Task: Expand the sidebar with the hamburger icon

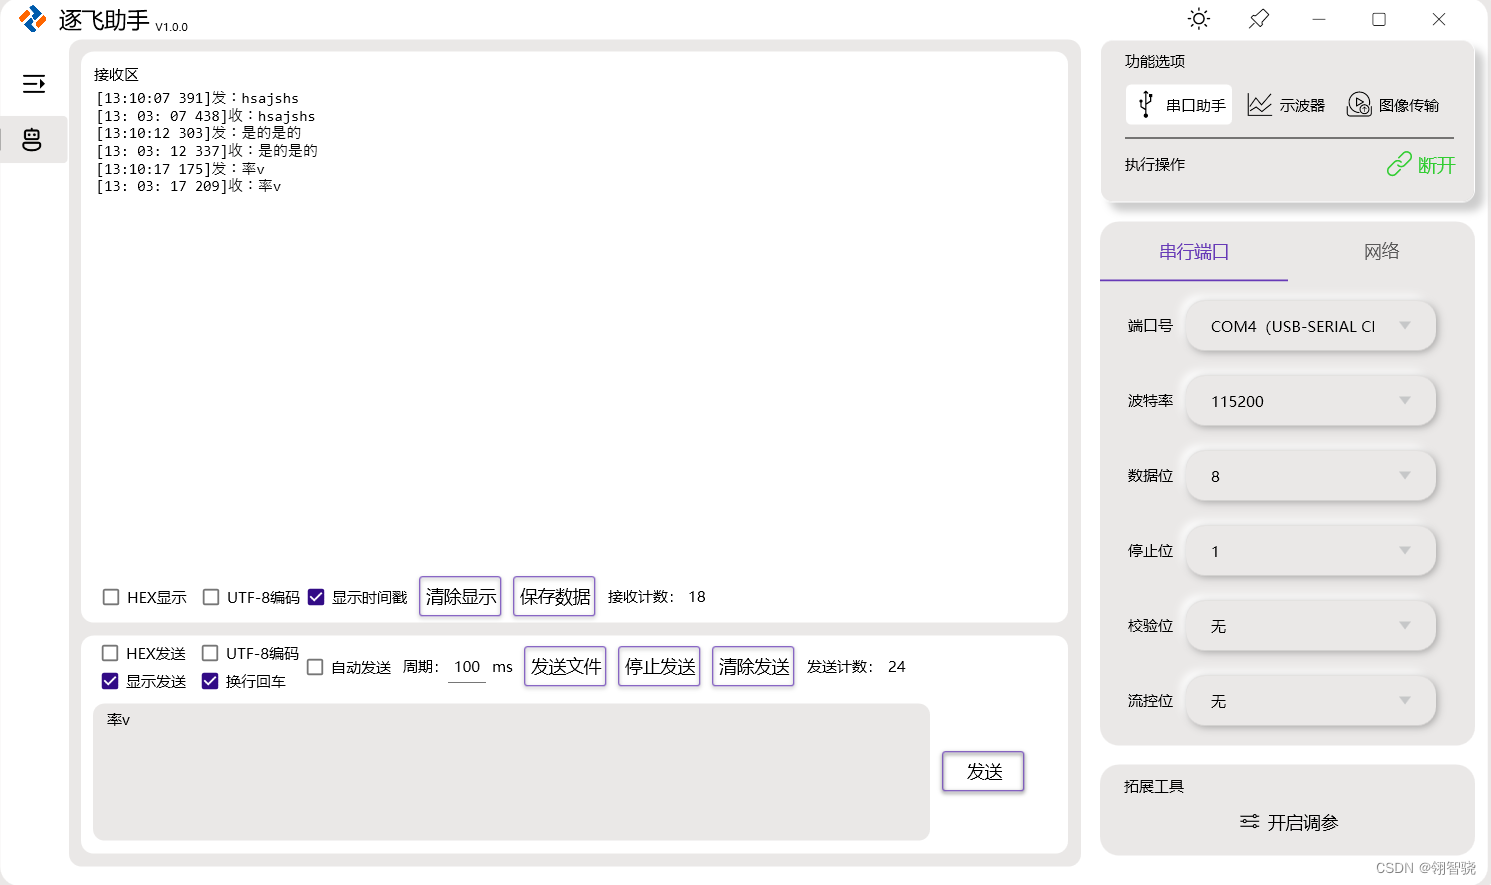Action: click(x=33, y=84)
